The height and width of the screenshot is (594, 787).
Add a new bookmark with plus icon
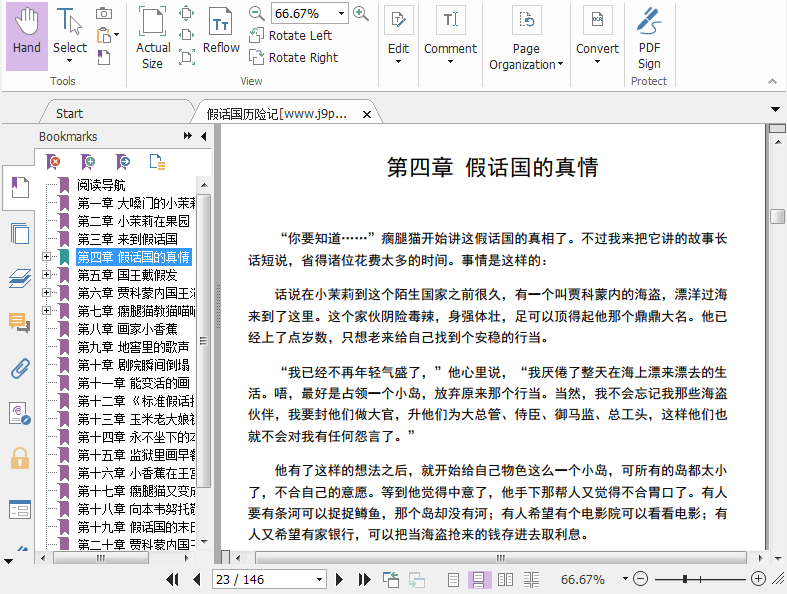[x=88, y=161]
